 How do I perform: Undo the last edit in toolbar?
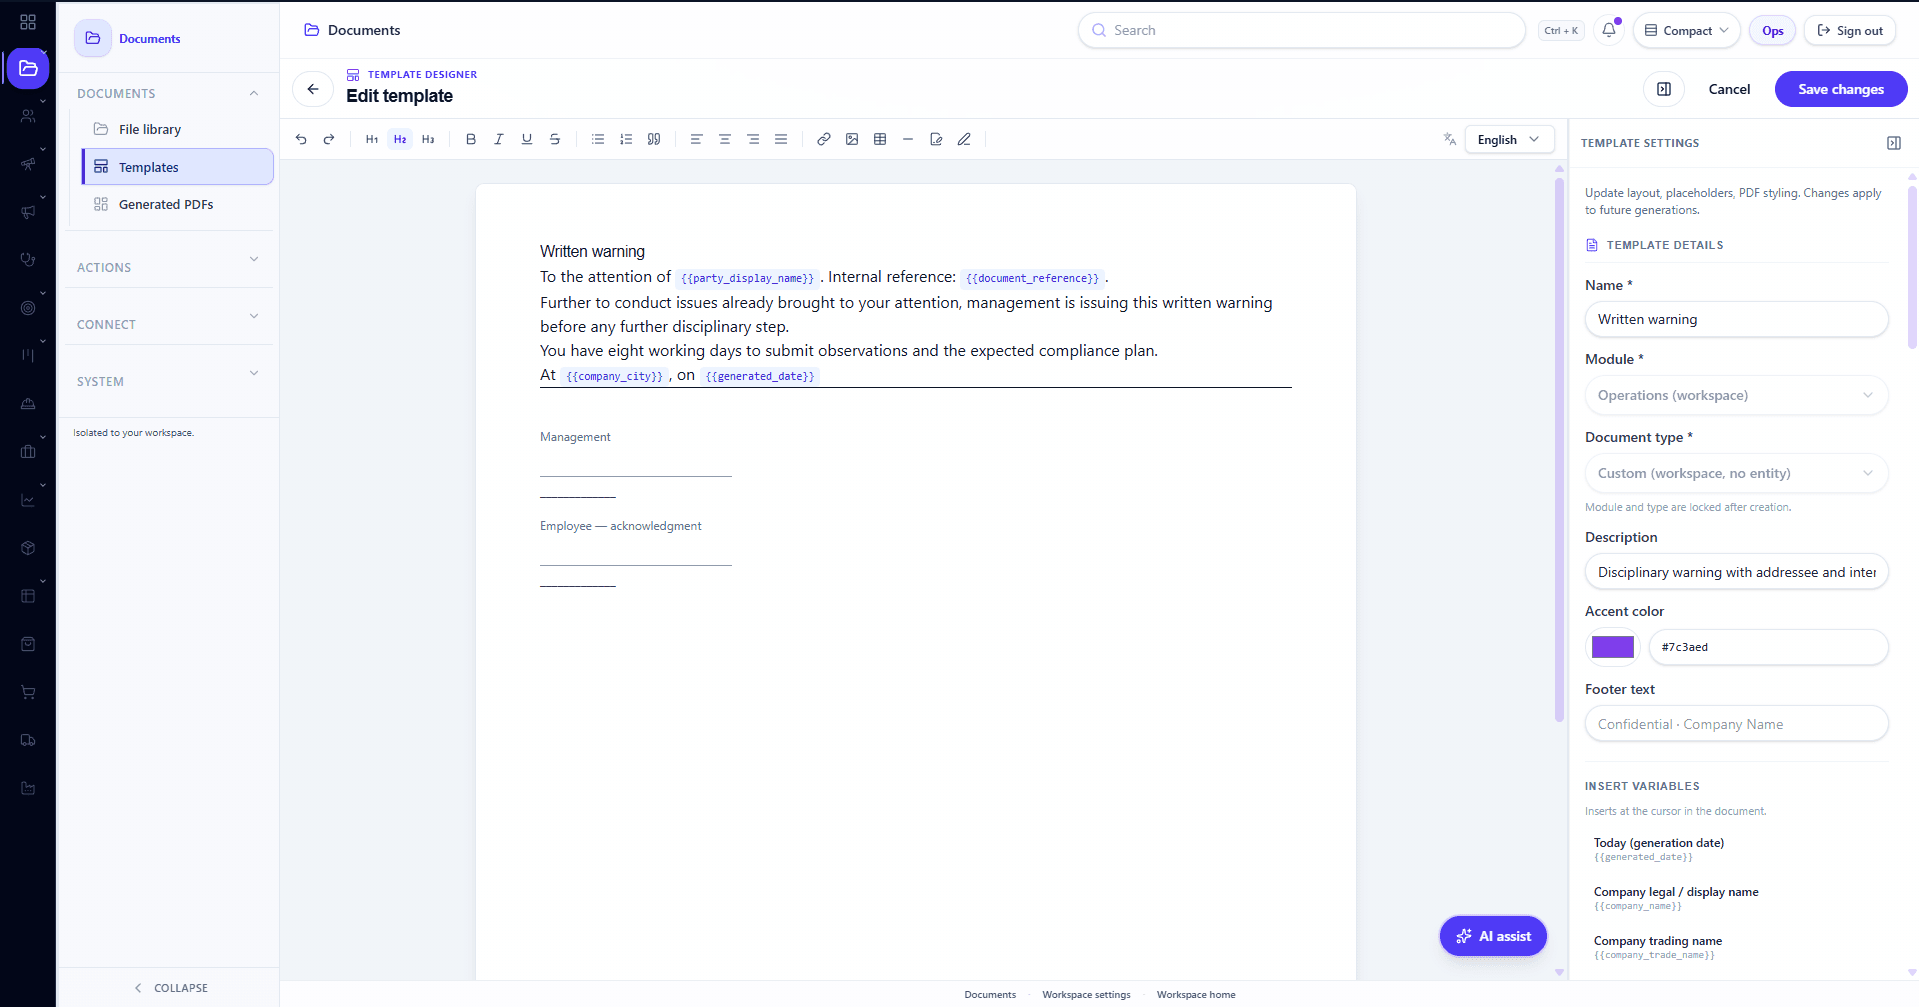pyautogui.click(x=301, y=139)
